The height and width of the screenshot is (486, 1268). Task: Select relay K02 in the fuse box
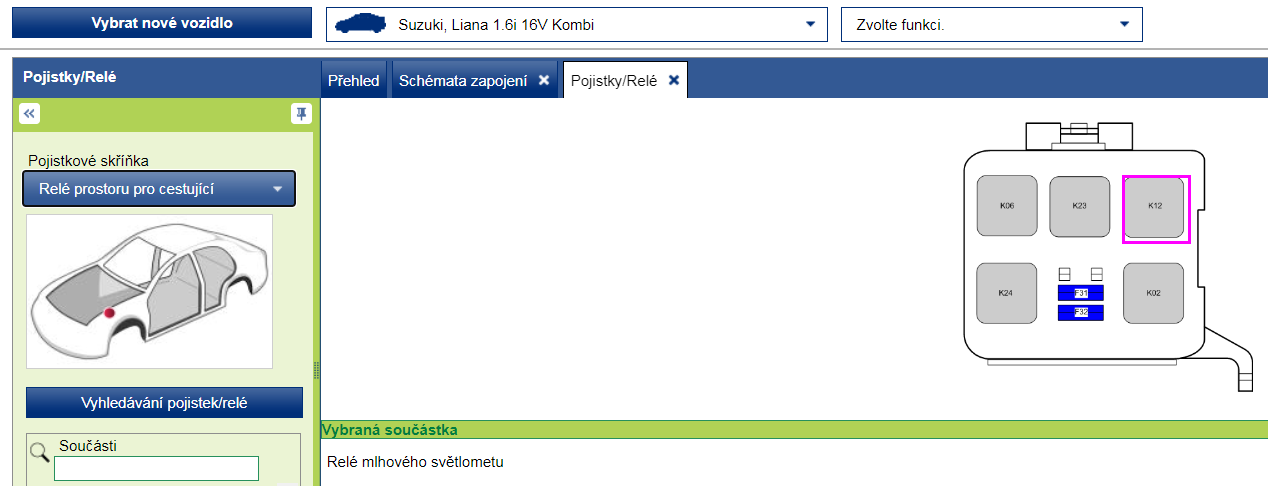click(x=1153, y=293)
